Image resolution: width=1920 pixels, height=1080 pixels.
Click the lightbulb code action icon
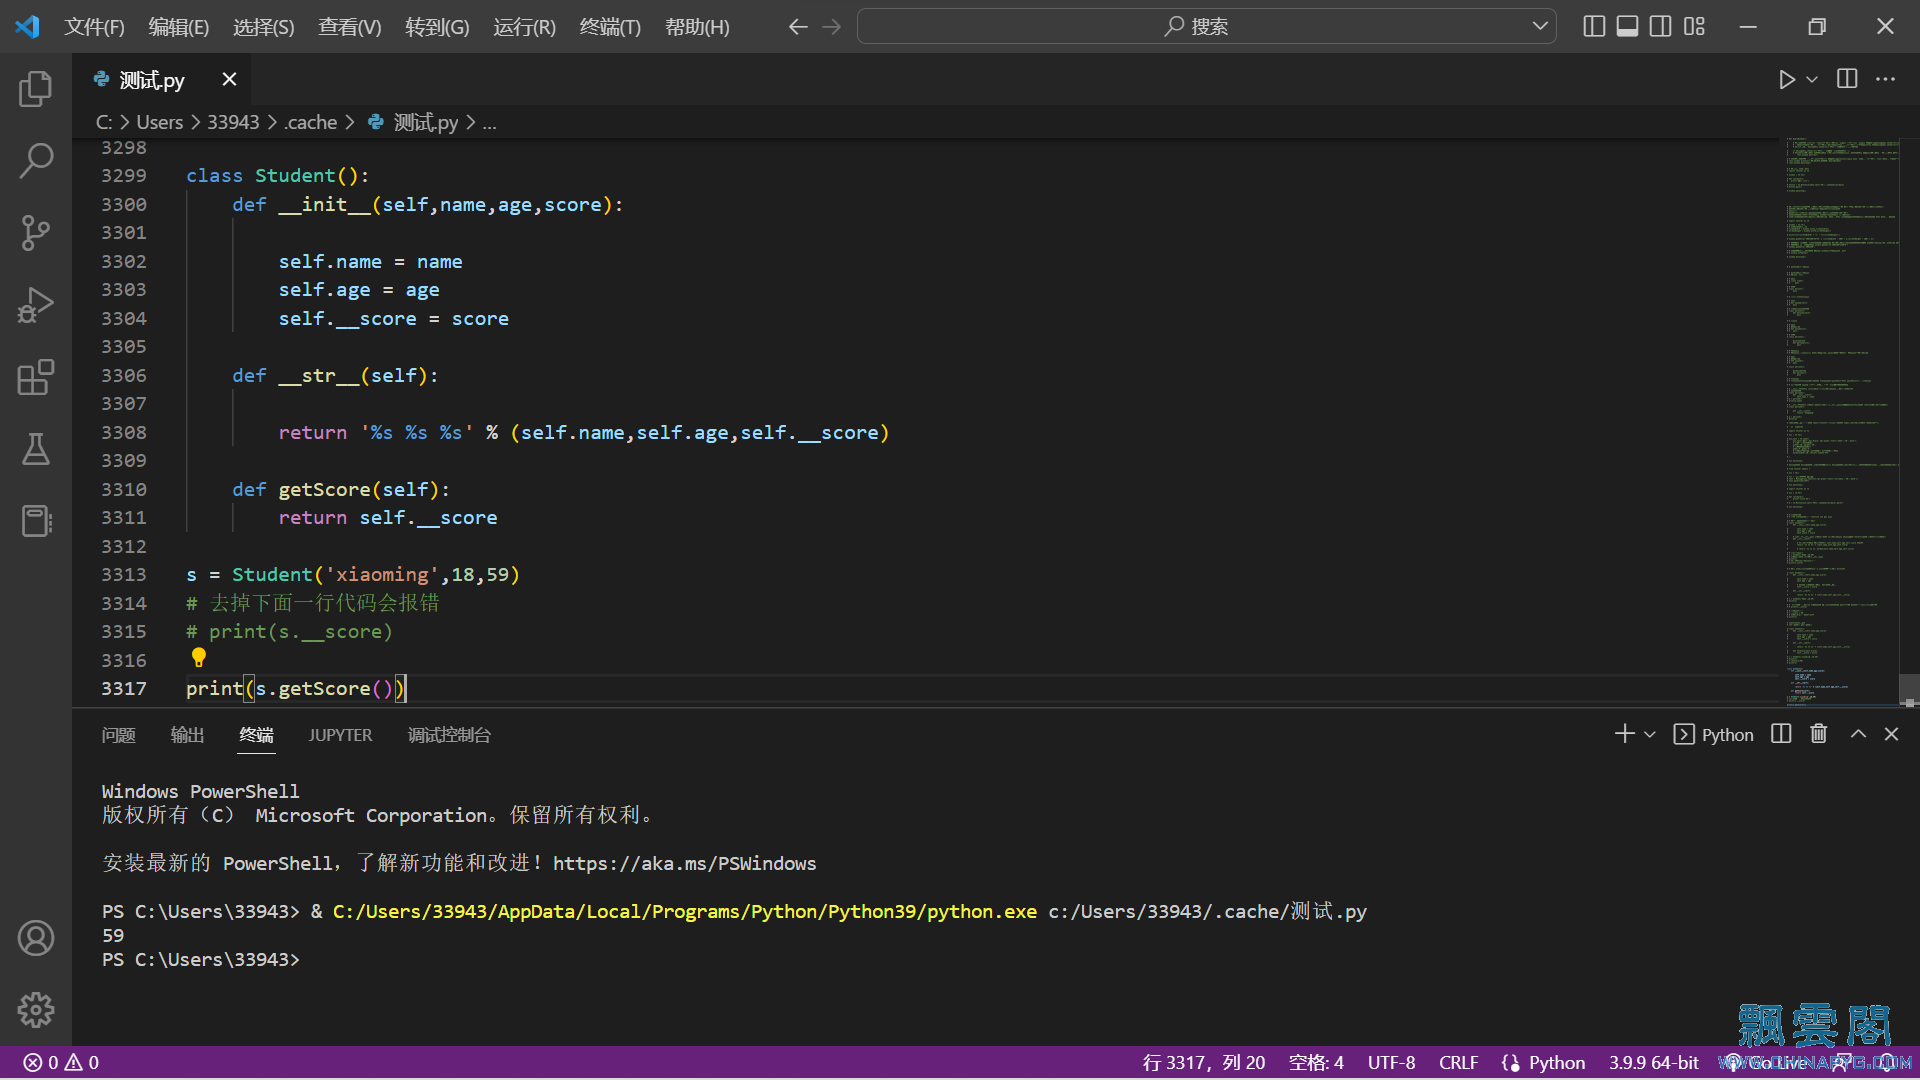(199, 657)
